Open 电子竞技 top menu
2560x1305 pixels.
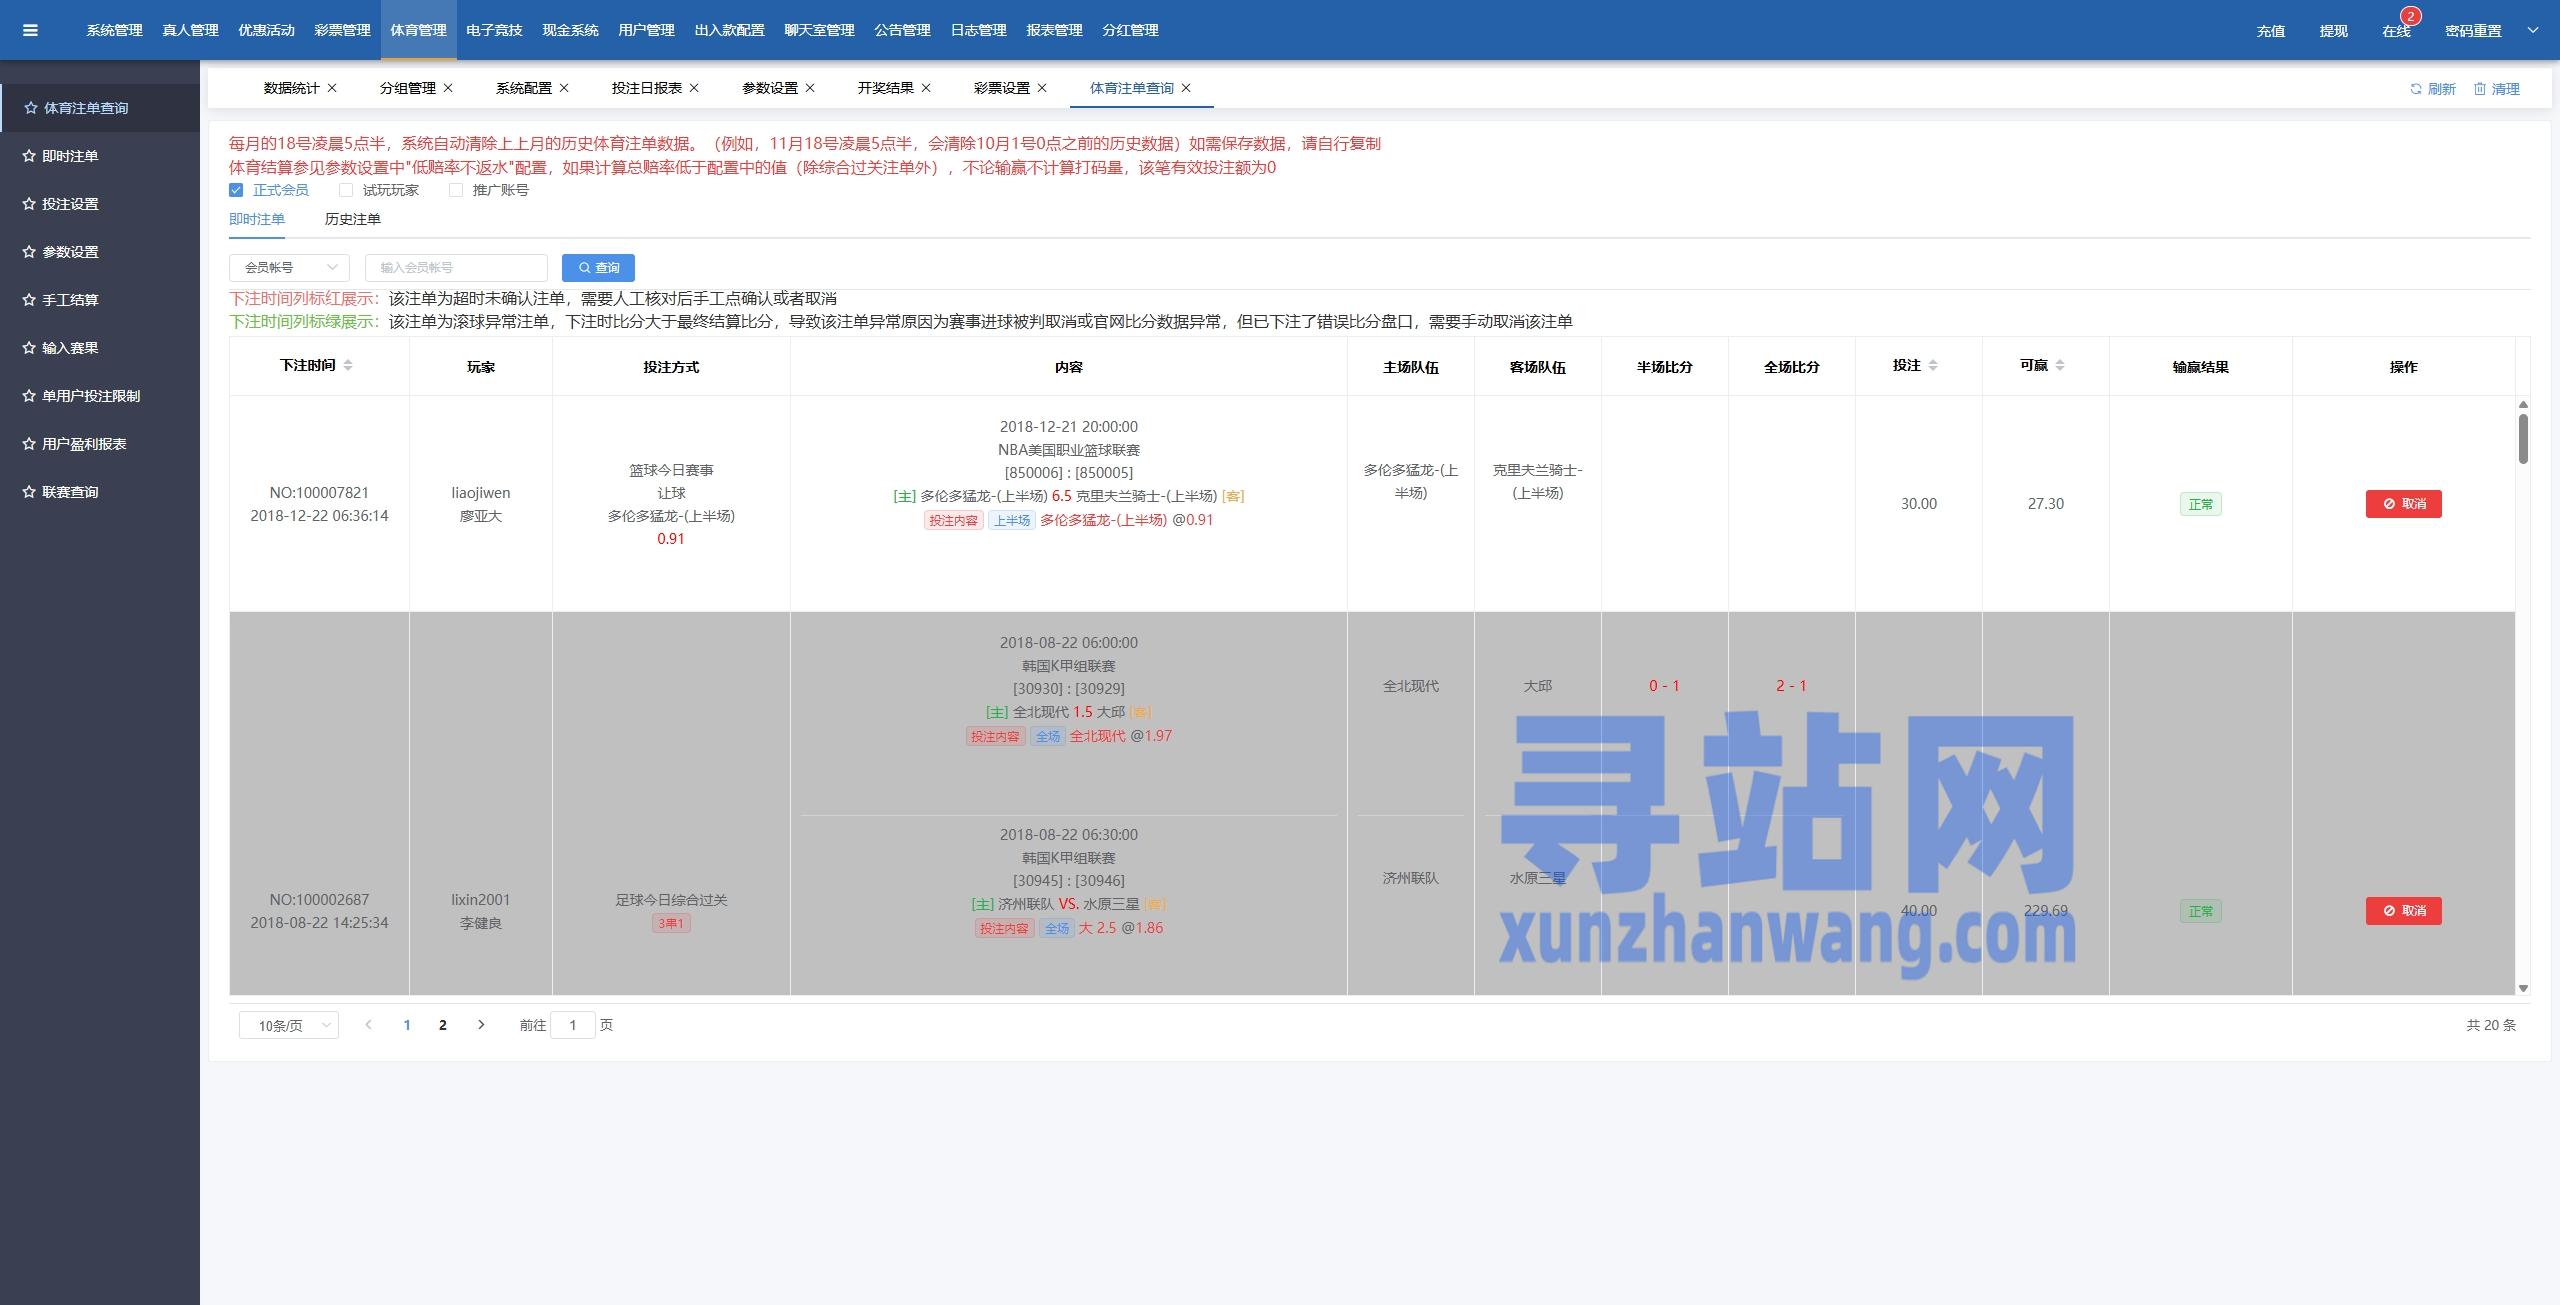click(x=494, y=30)
